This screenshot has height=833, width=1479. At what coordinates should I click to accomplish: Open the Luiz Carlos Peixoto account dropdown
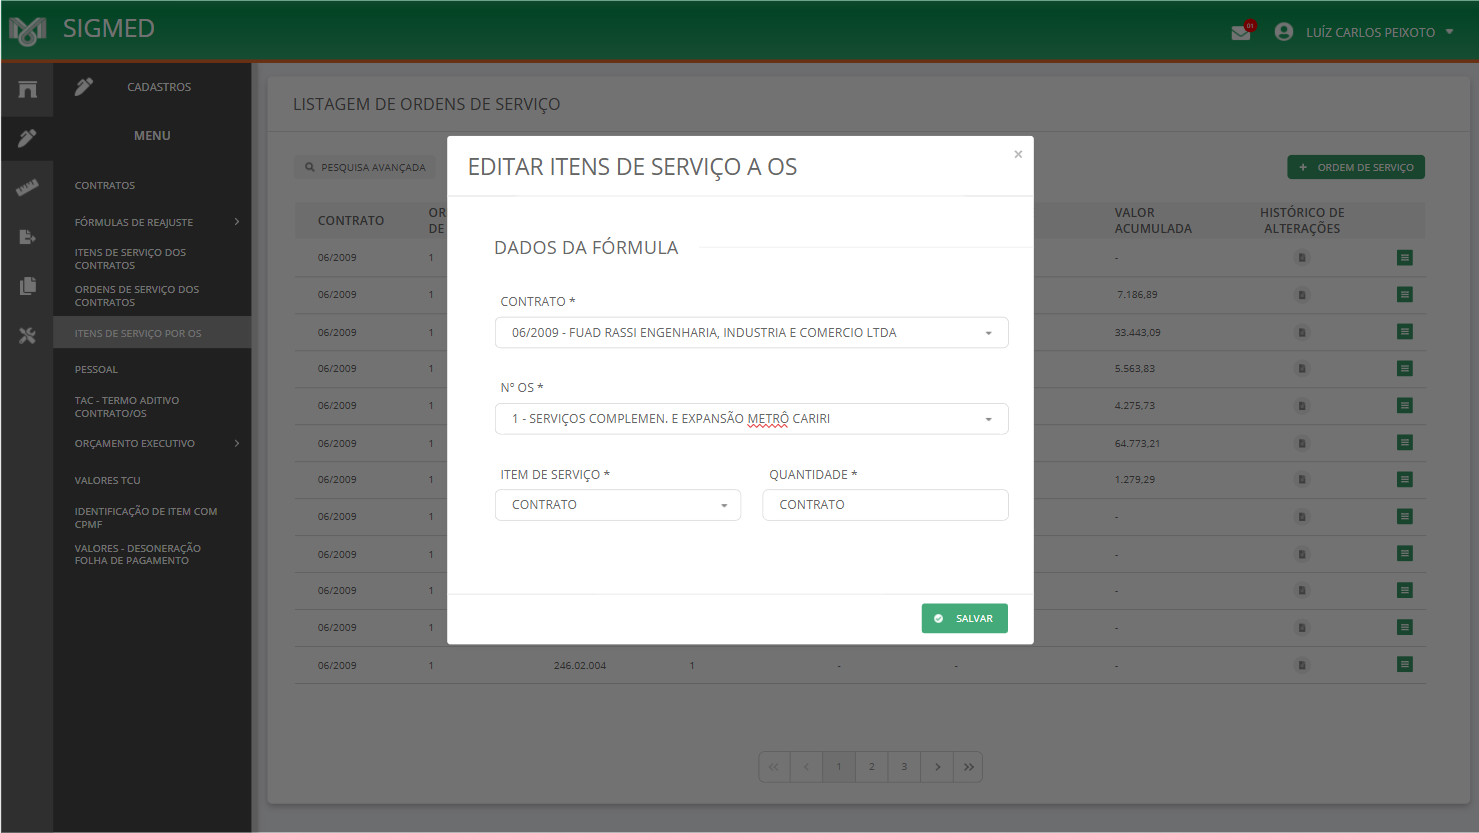1379,32
